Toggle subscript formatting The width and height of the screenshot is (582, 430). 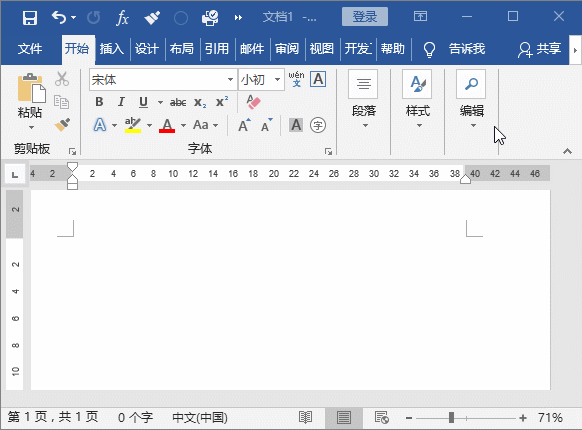(x=200, y=102)
